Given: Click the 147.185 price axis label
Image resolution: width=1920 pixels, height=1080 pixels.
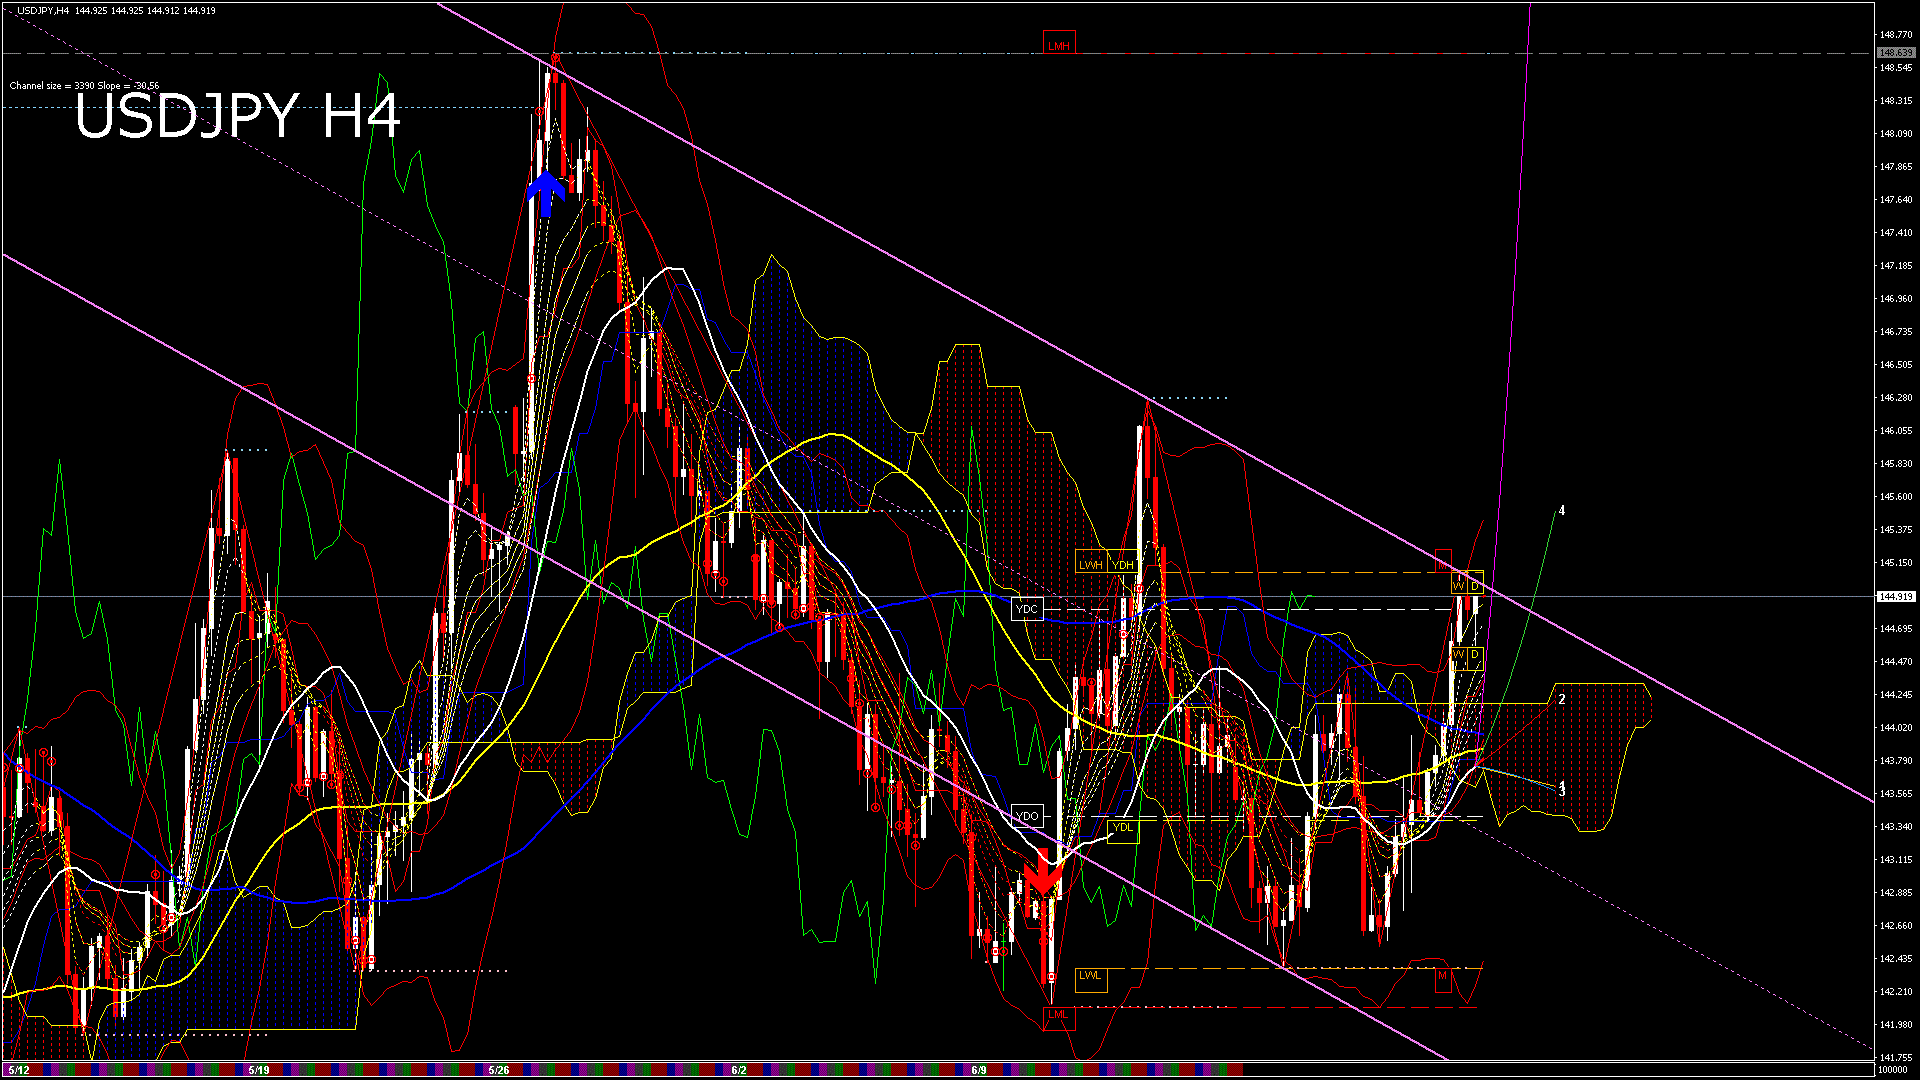Looking at the screenshot, I should tap(1896, 266).
